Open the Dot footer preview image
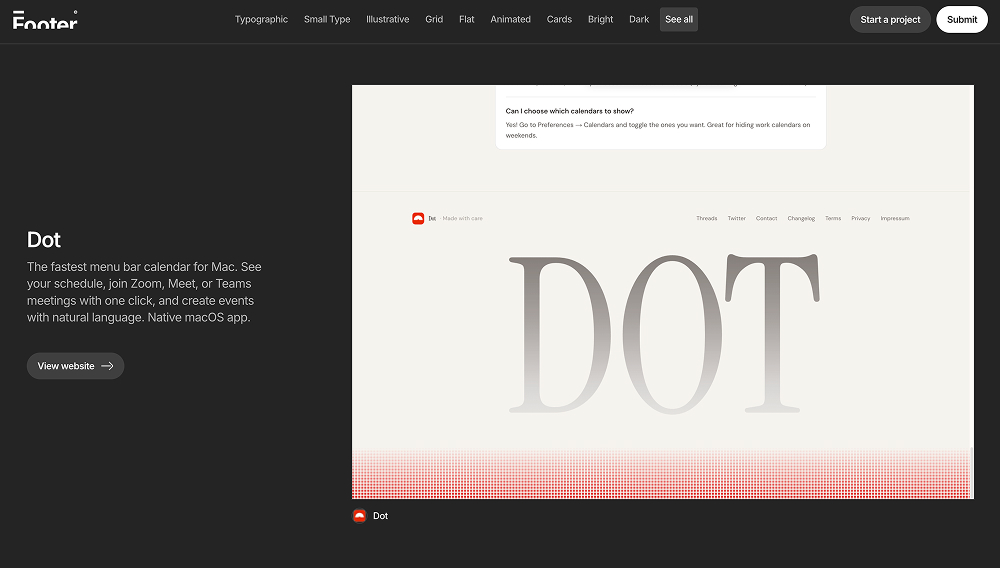1000x568 pixels. click(663, 292)
